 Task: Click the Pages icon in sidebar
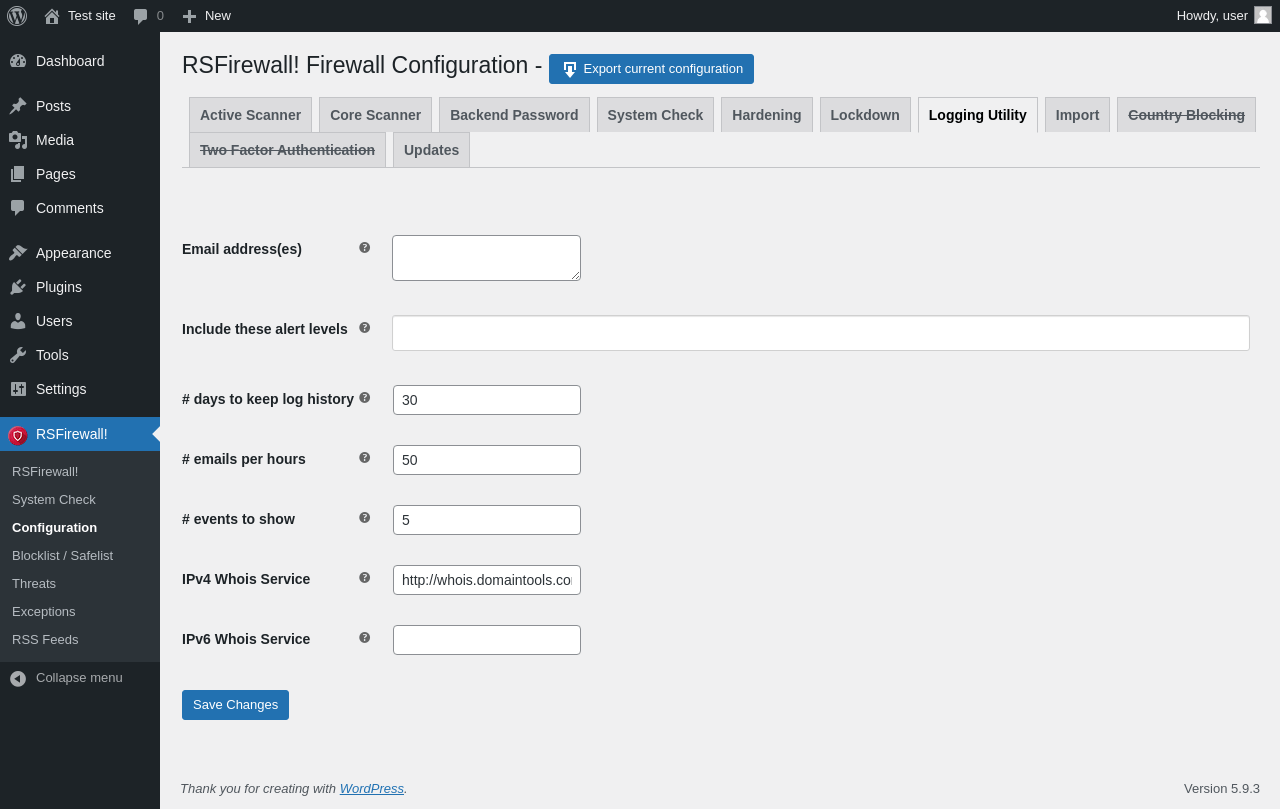point(18,174)
